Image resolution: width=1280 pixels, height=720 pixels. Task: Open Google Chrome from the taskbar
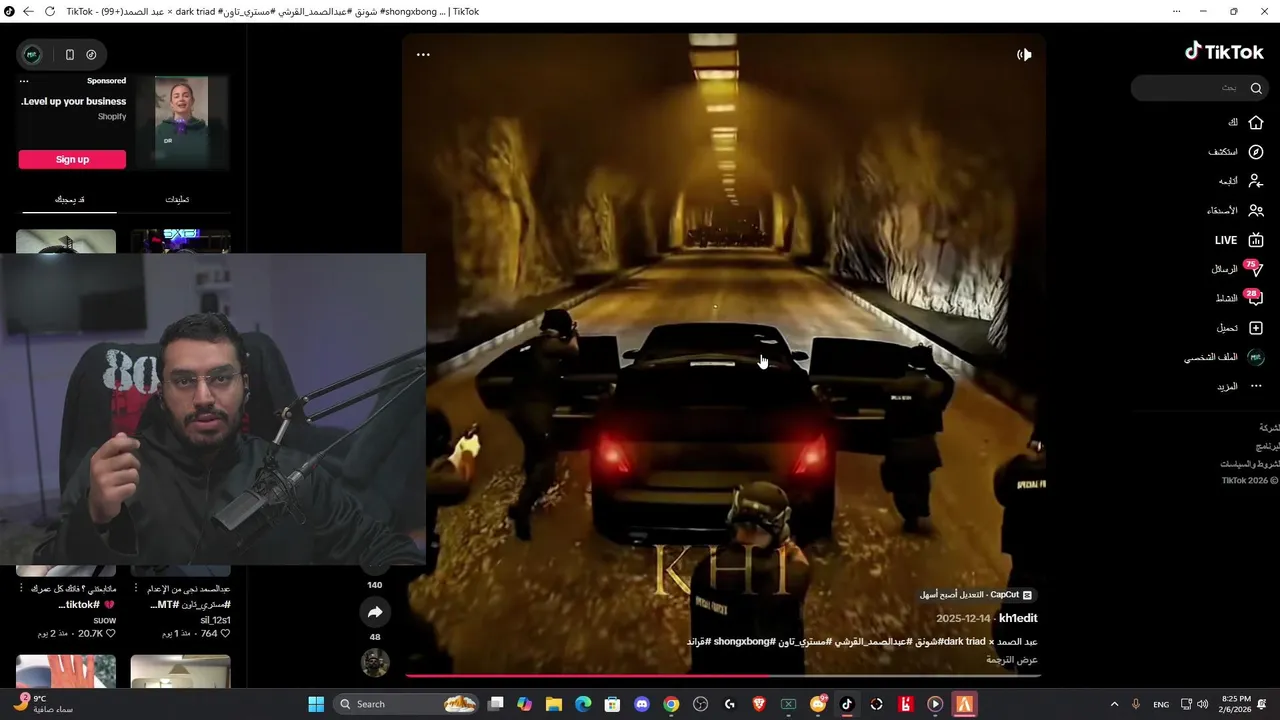[671, 704]
